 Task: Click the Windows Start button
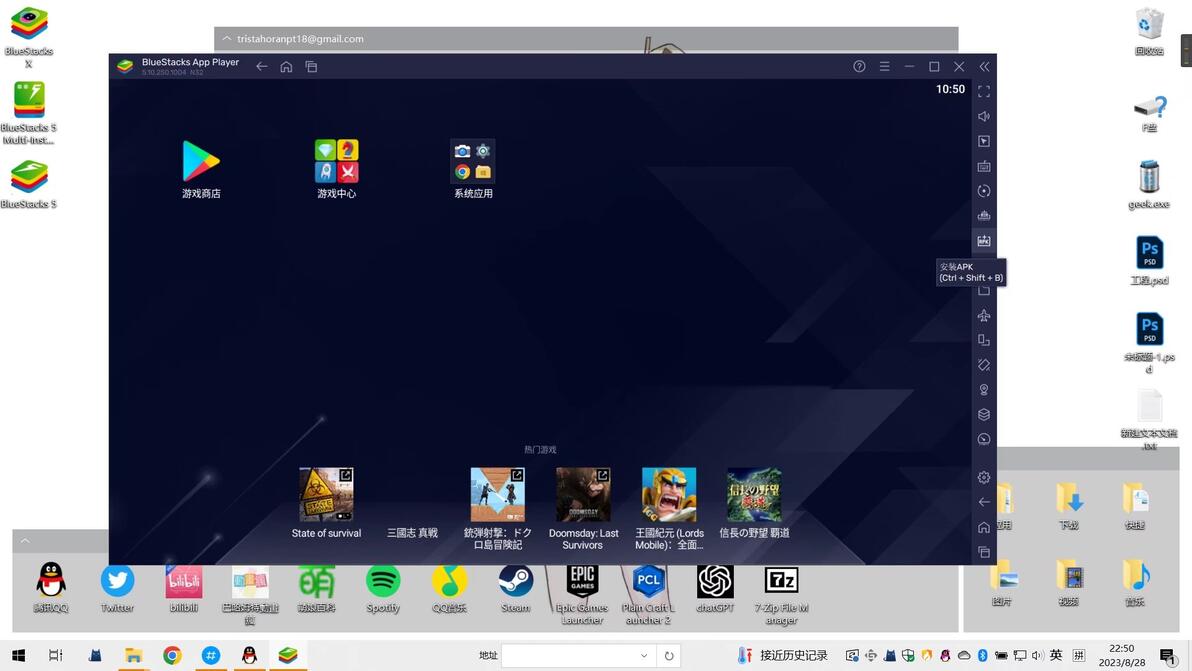pyautogui.click(x=19, y=655)
